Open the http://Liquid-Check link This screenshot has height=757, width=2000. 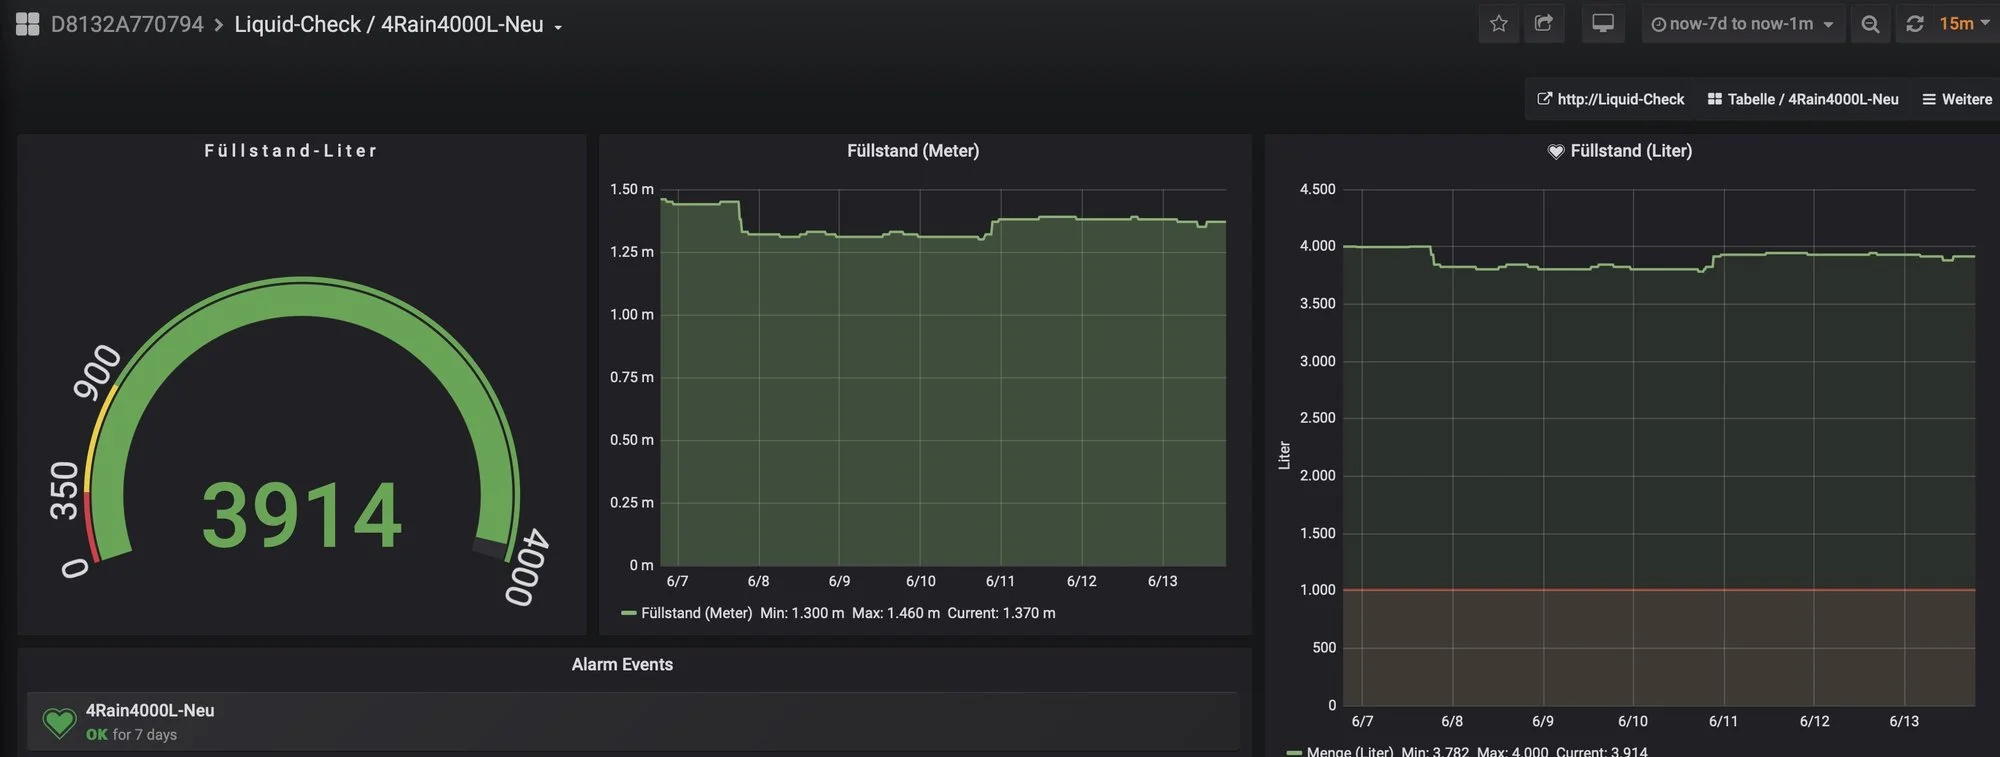[x=1611, y=99]
